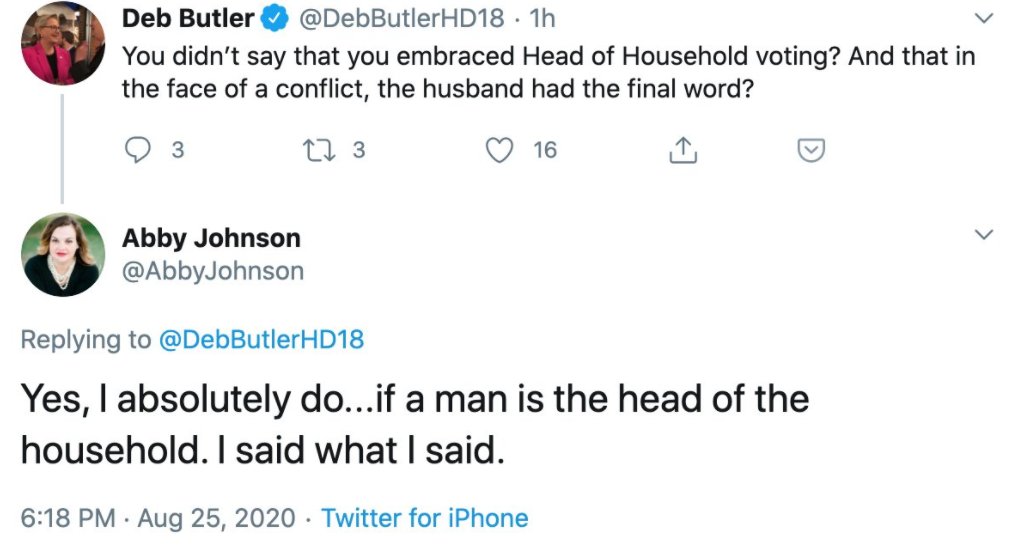
Task: Click the Deb Butler display name
Action: 187,18
